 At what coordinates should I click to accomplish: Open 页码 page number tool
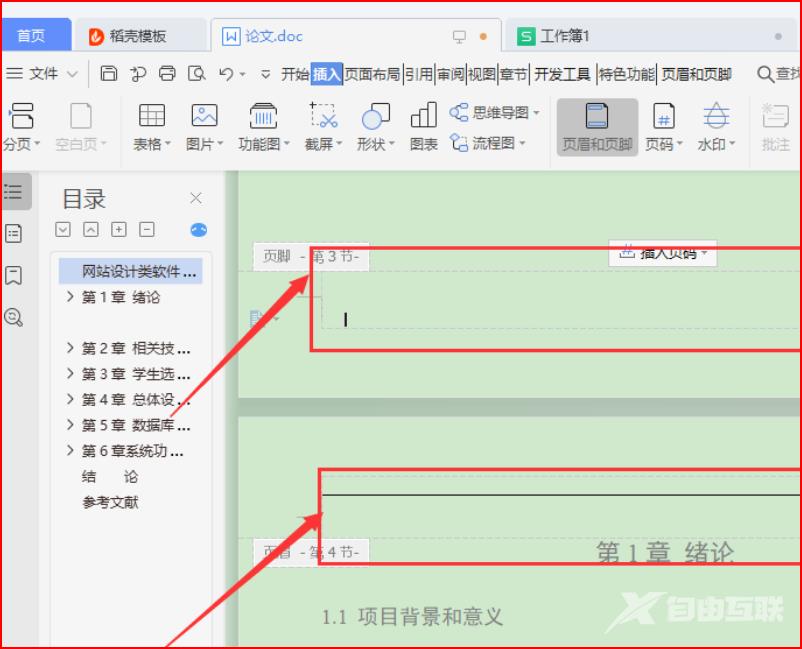click(x=664, y=127)
